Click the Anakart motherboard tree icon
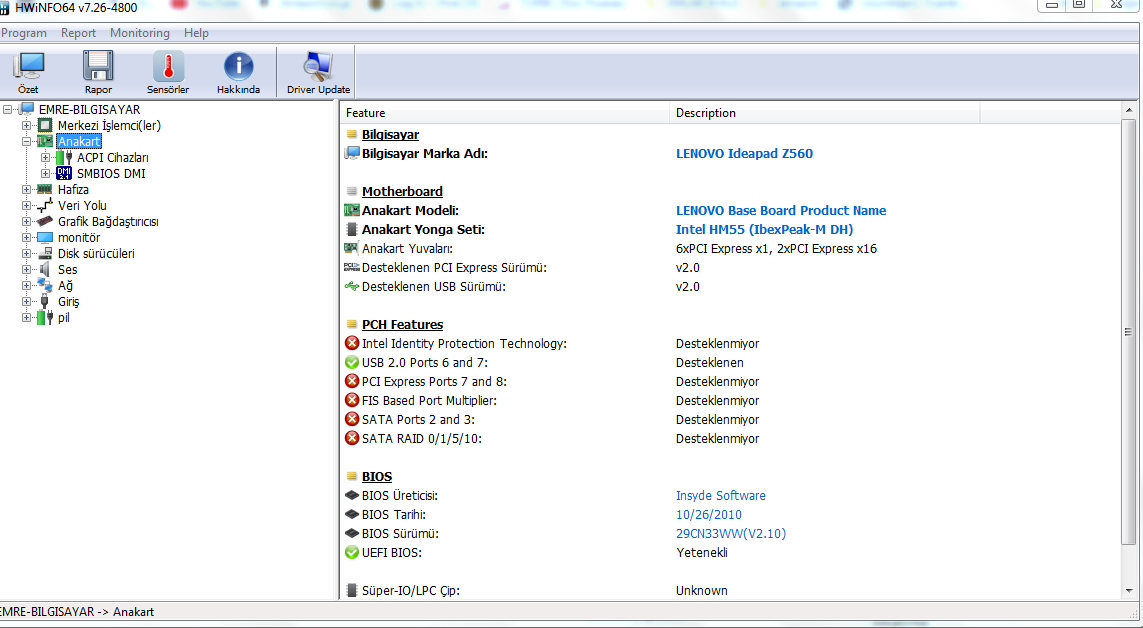 (45, 141)
